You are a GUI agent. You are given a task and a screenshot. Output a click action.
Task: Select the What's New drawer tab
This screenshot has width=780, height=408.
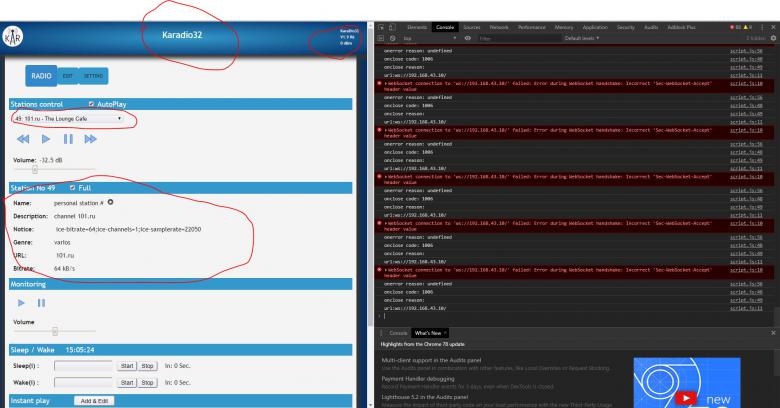(x=428, y=333)
